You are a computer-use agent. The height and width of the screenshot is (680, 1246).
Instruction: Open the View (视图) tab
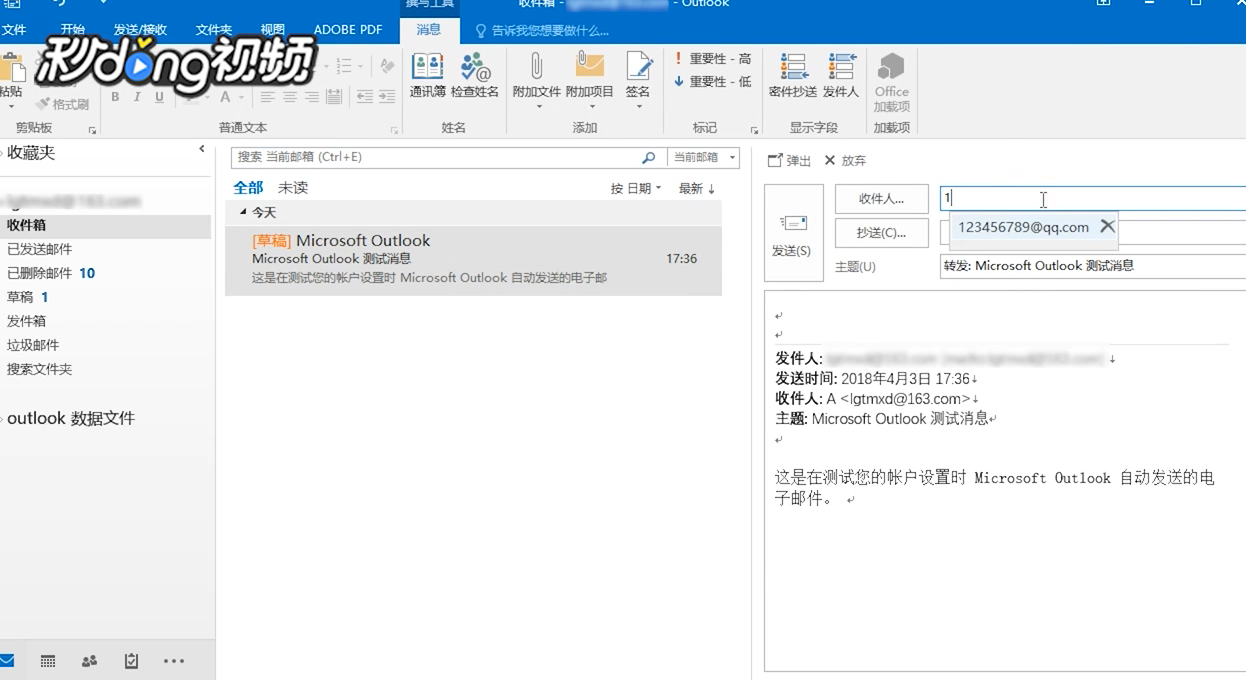(272, 30)
